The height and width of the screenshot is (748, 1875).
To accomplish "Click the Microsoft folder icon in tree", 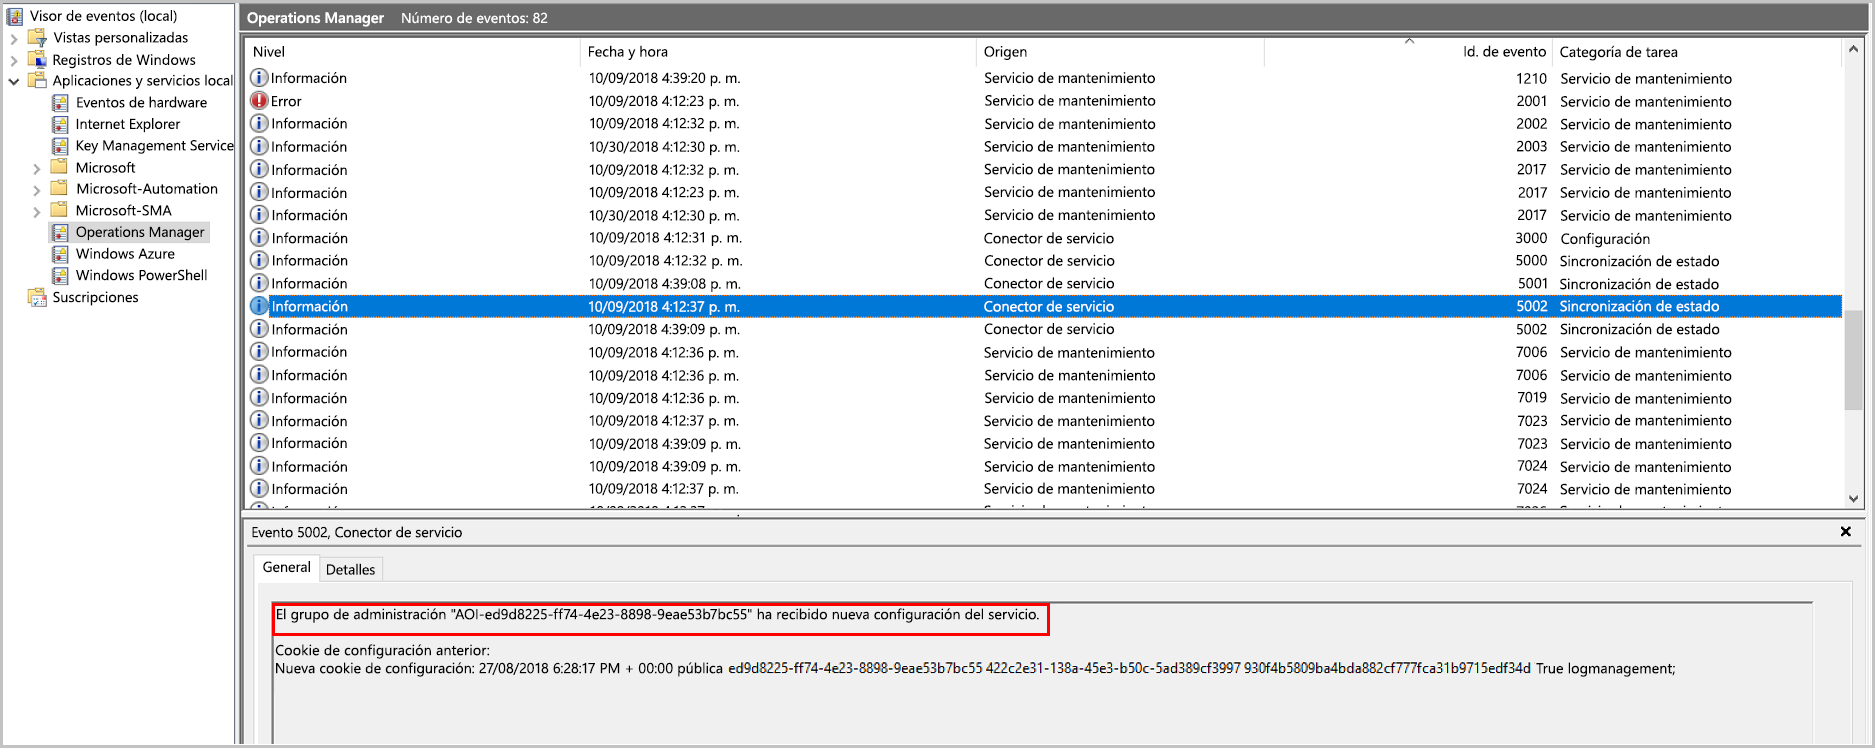I will click(60, 167).
